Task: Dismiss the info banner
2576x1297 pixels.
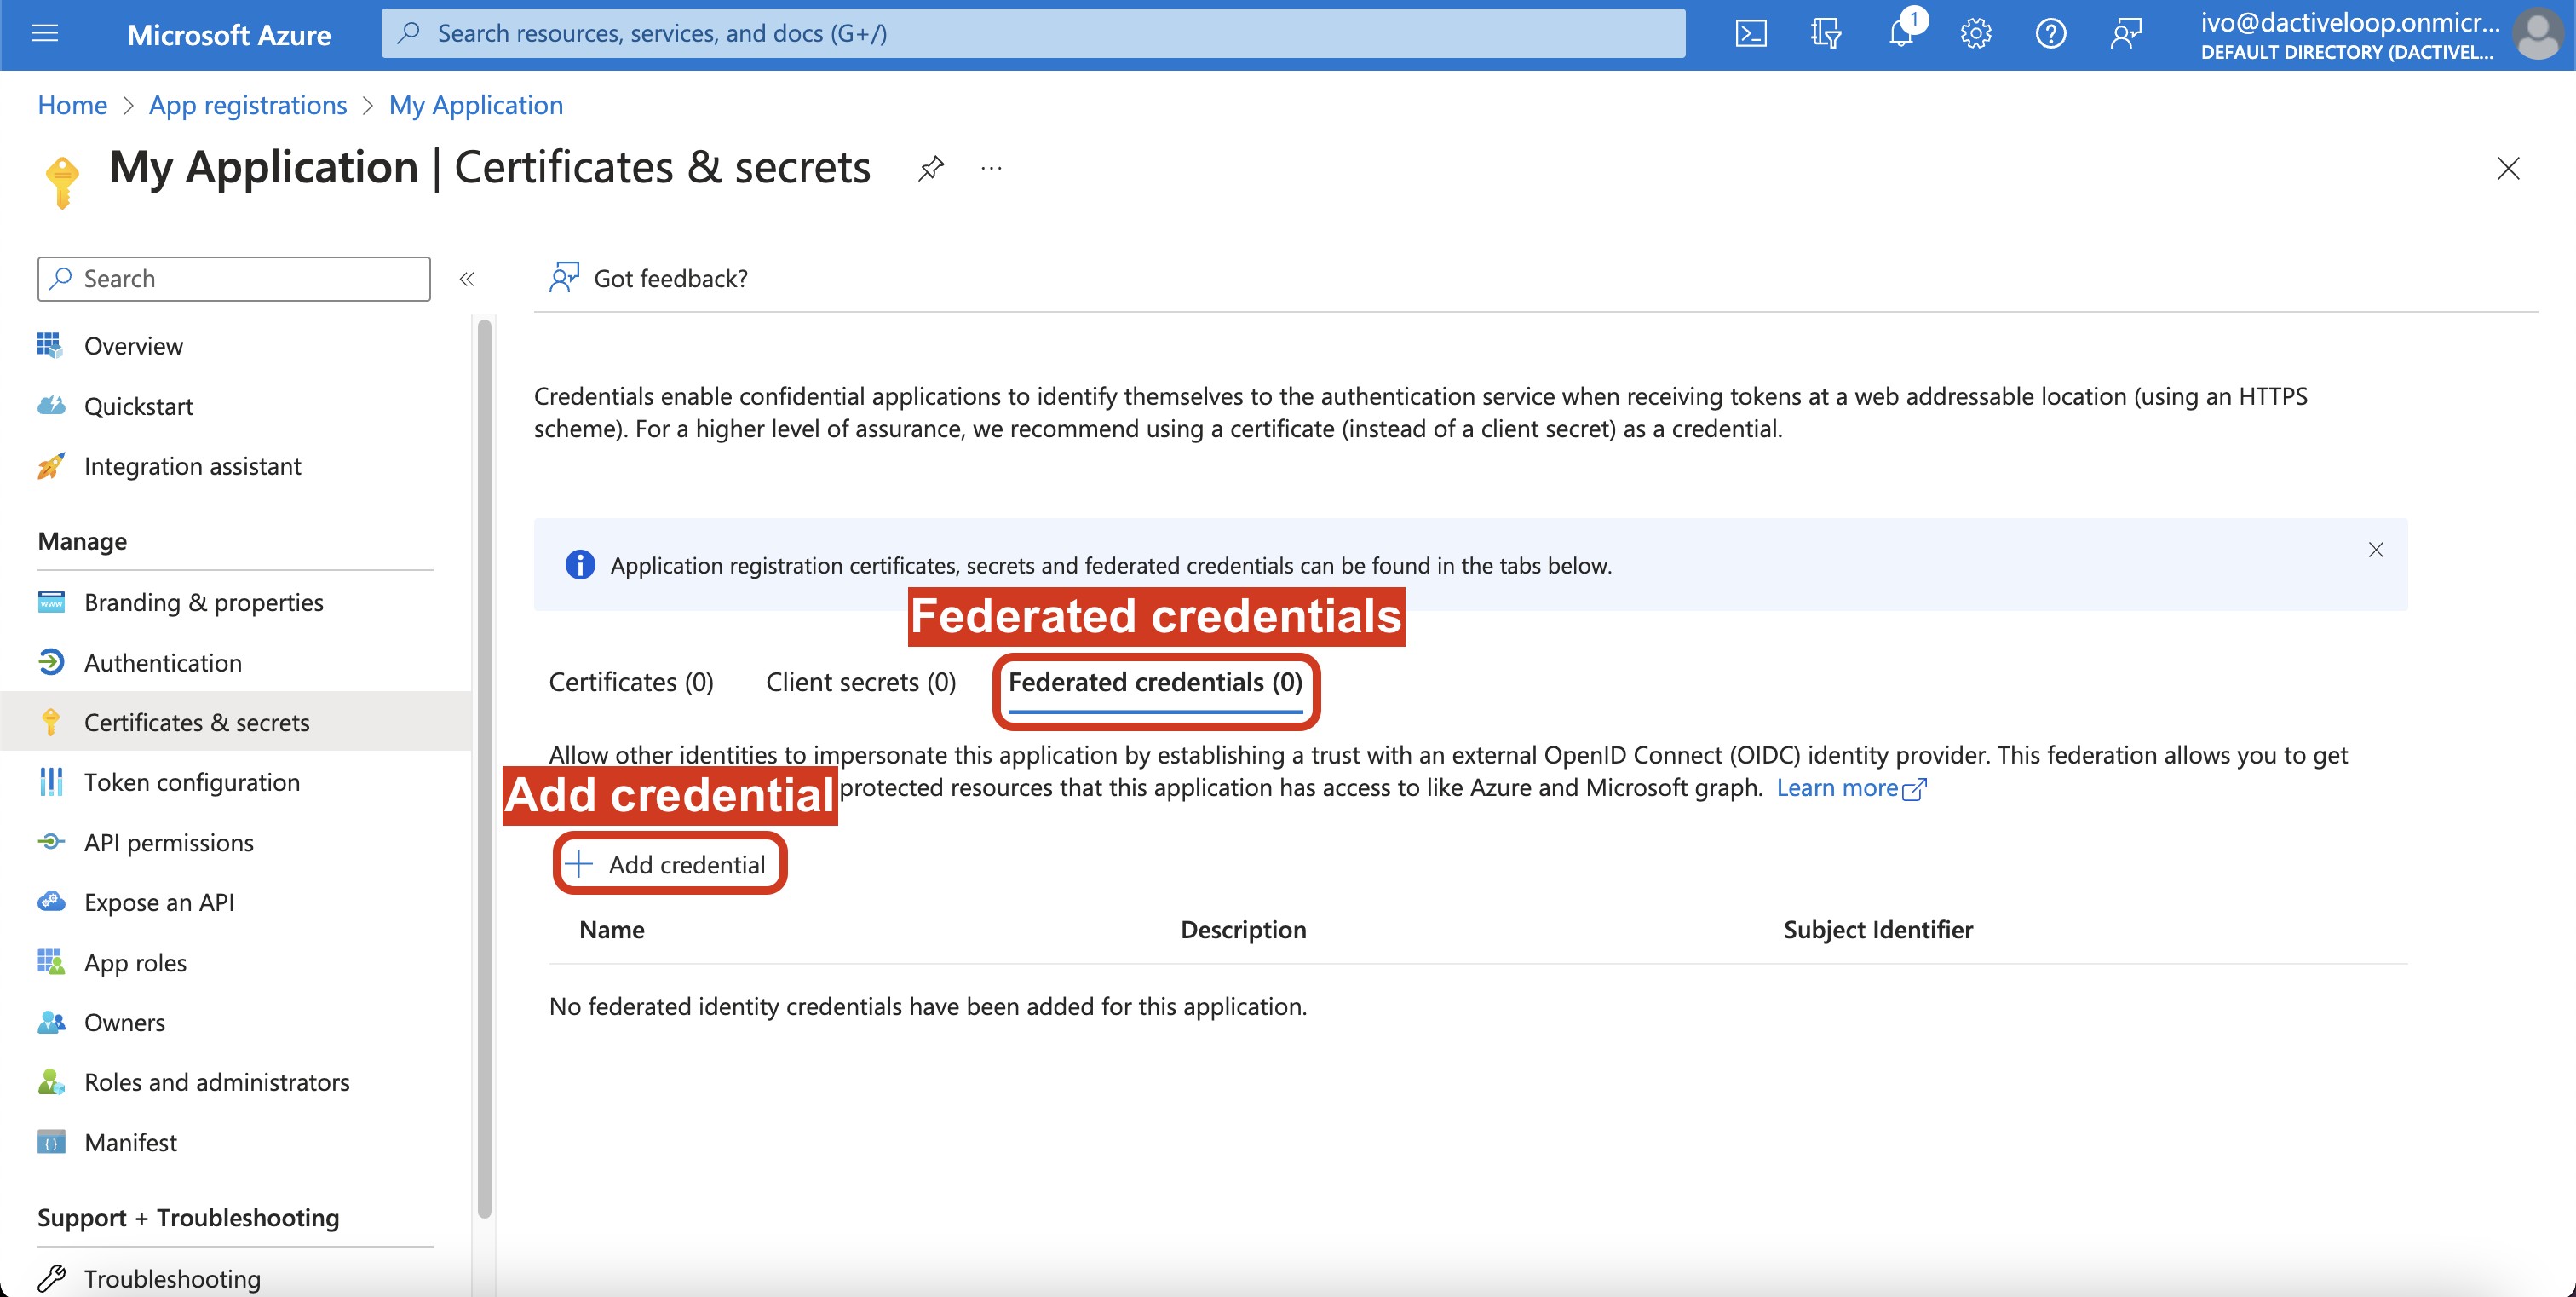Action: point(2375,550)
